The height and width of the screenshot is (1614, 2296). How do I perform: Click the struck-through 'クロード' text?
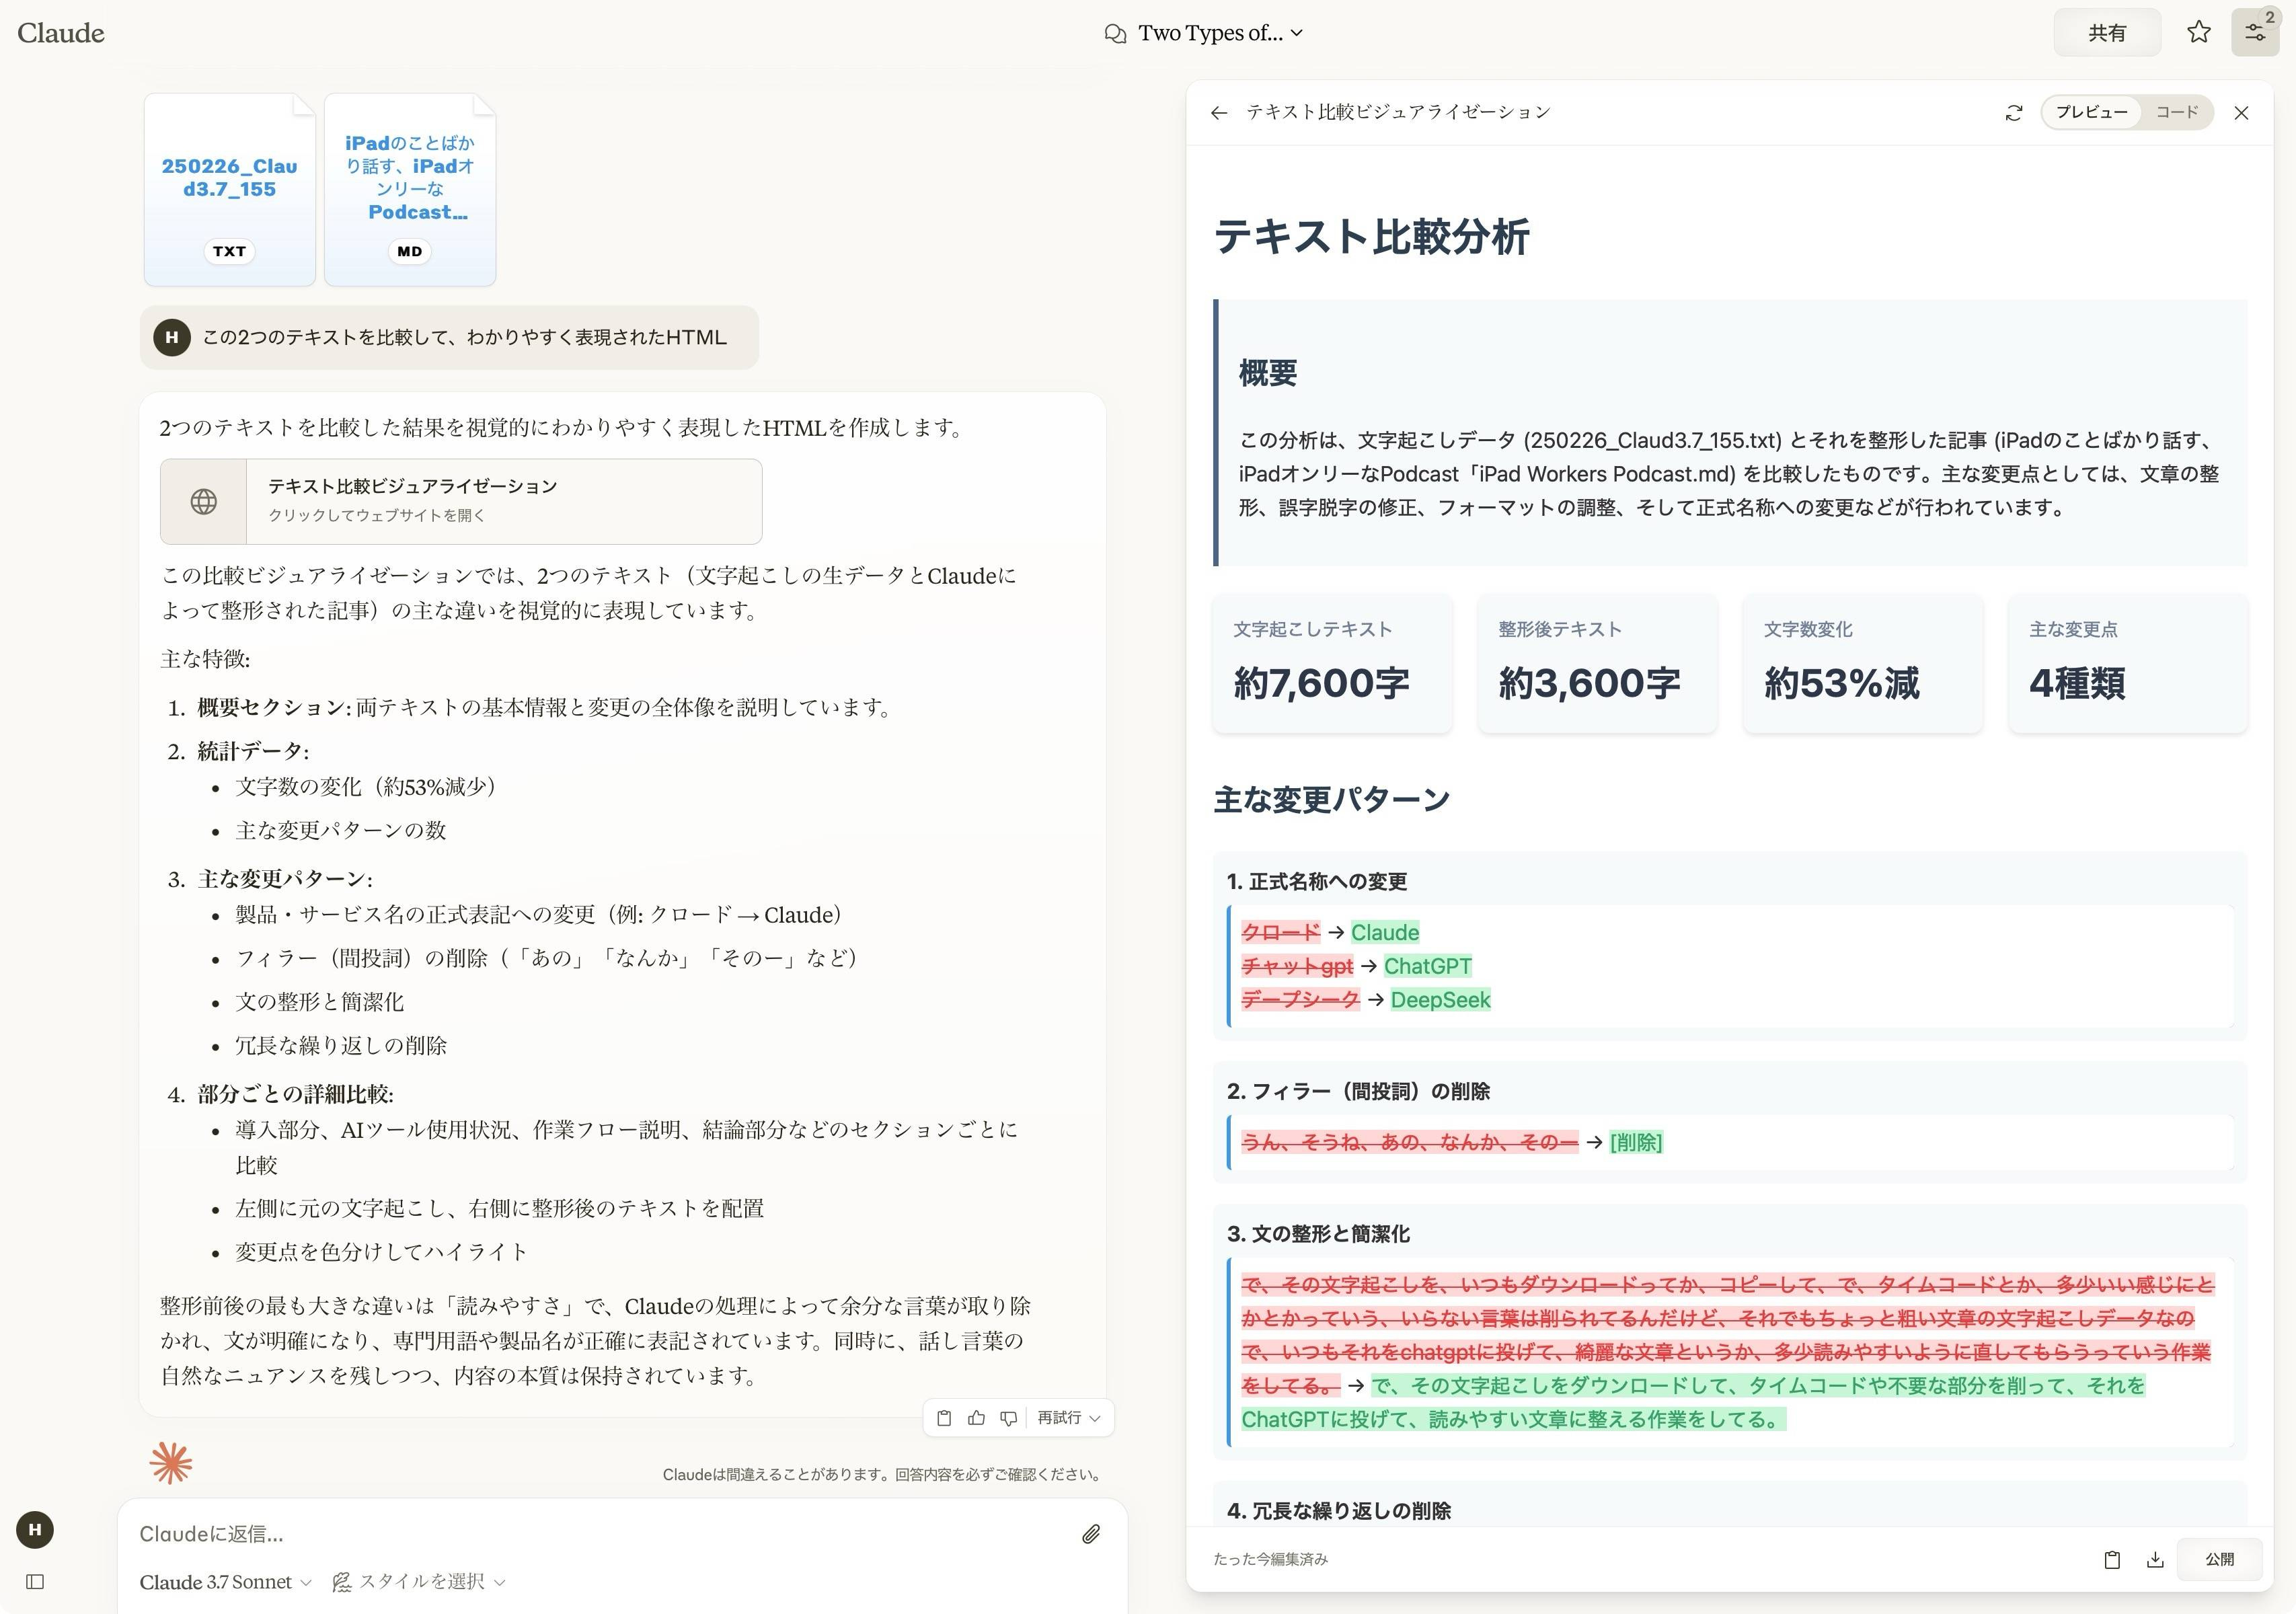(1280, 933)
